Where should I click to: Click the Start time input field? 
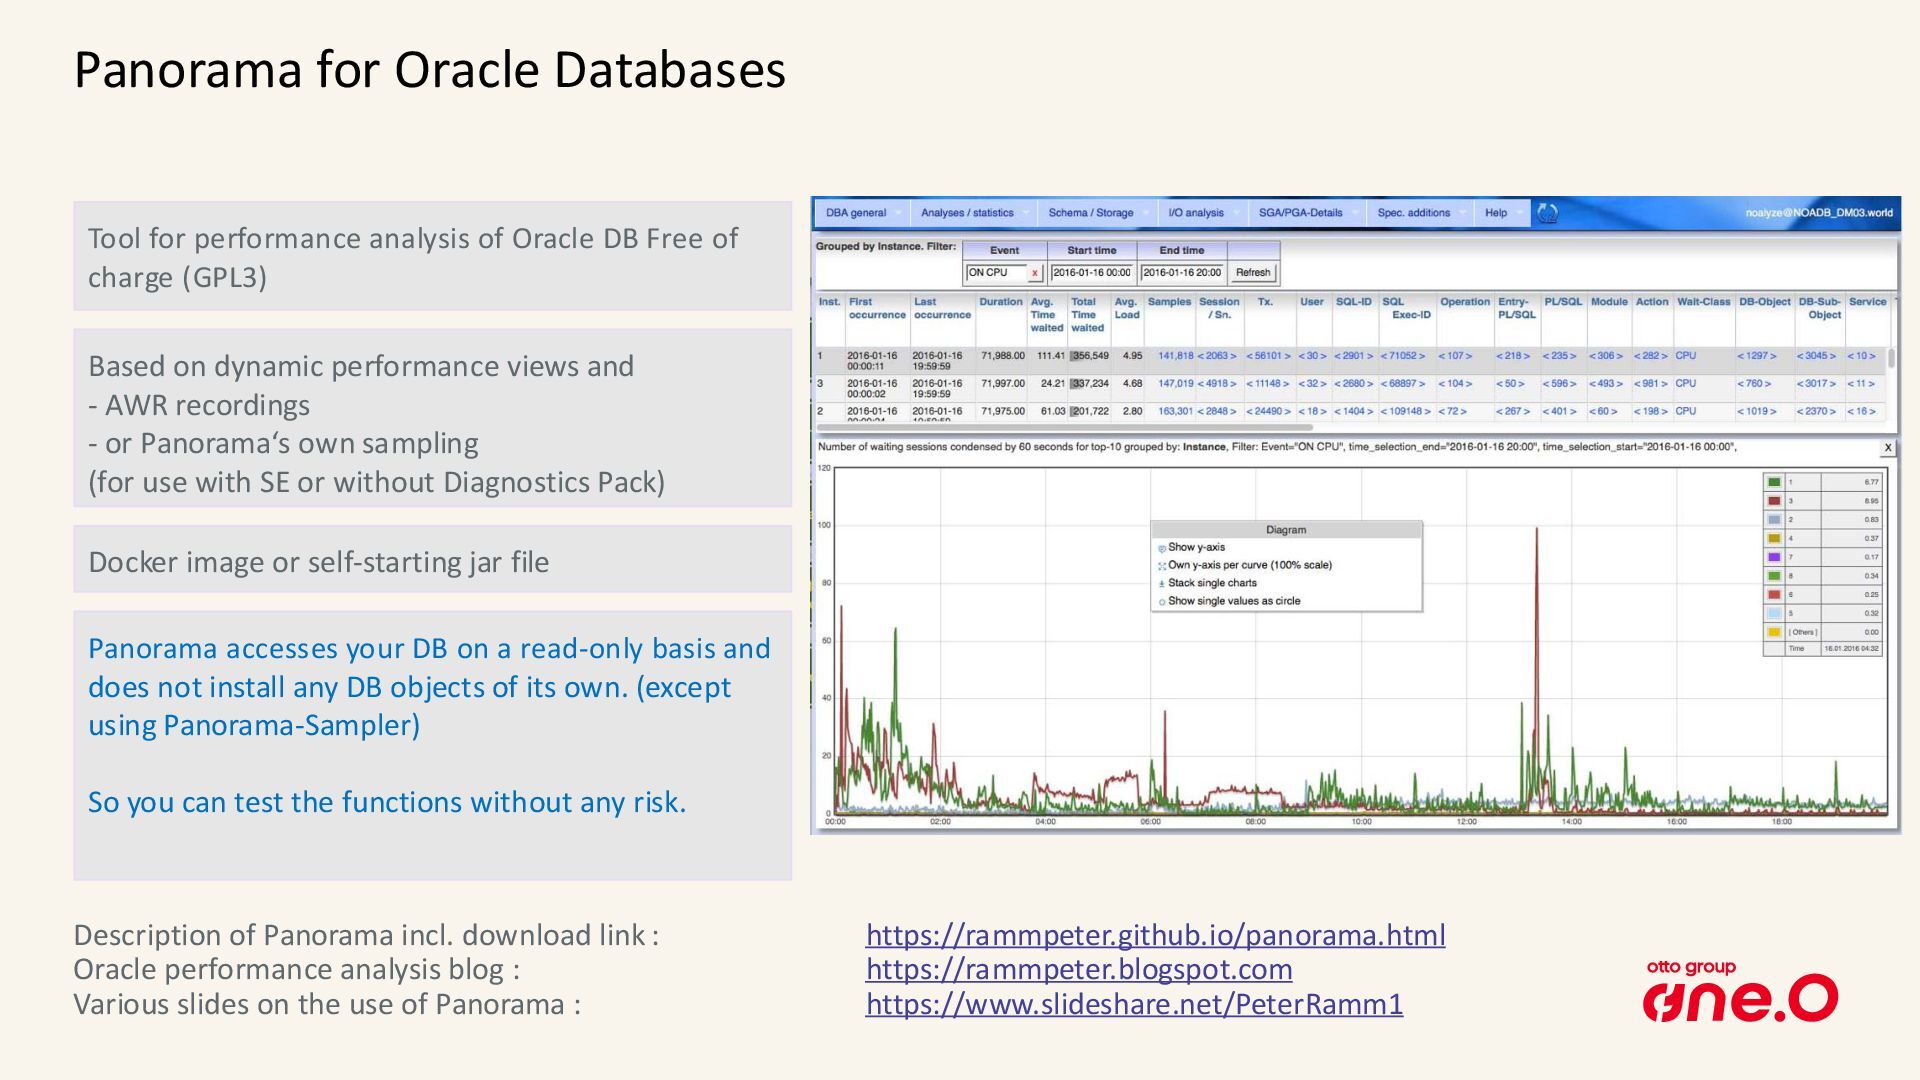1091,273
